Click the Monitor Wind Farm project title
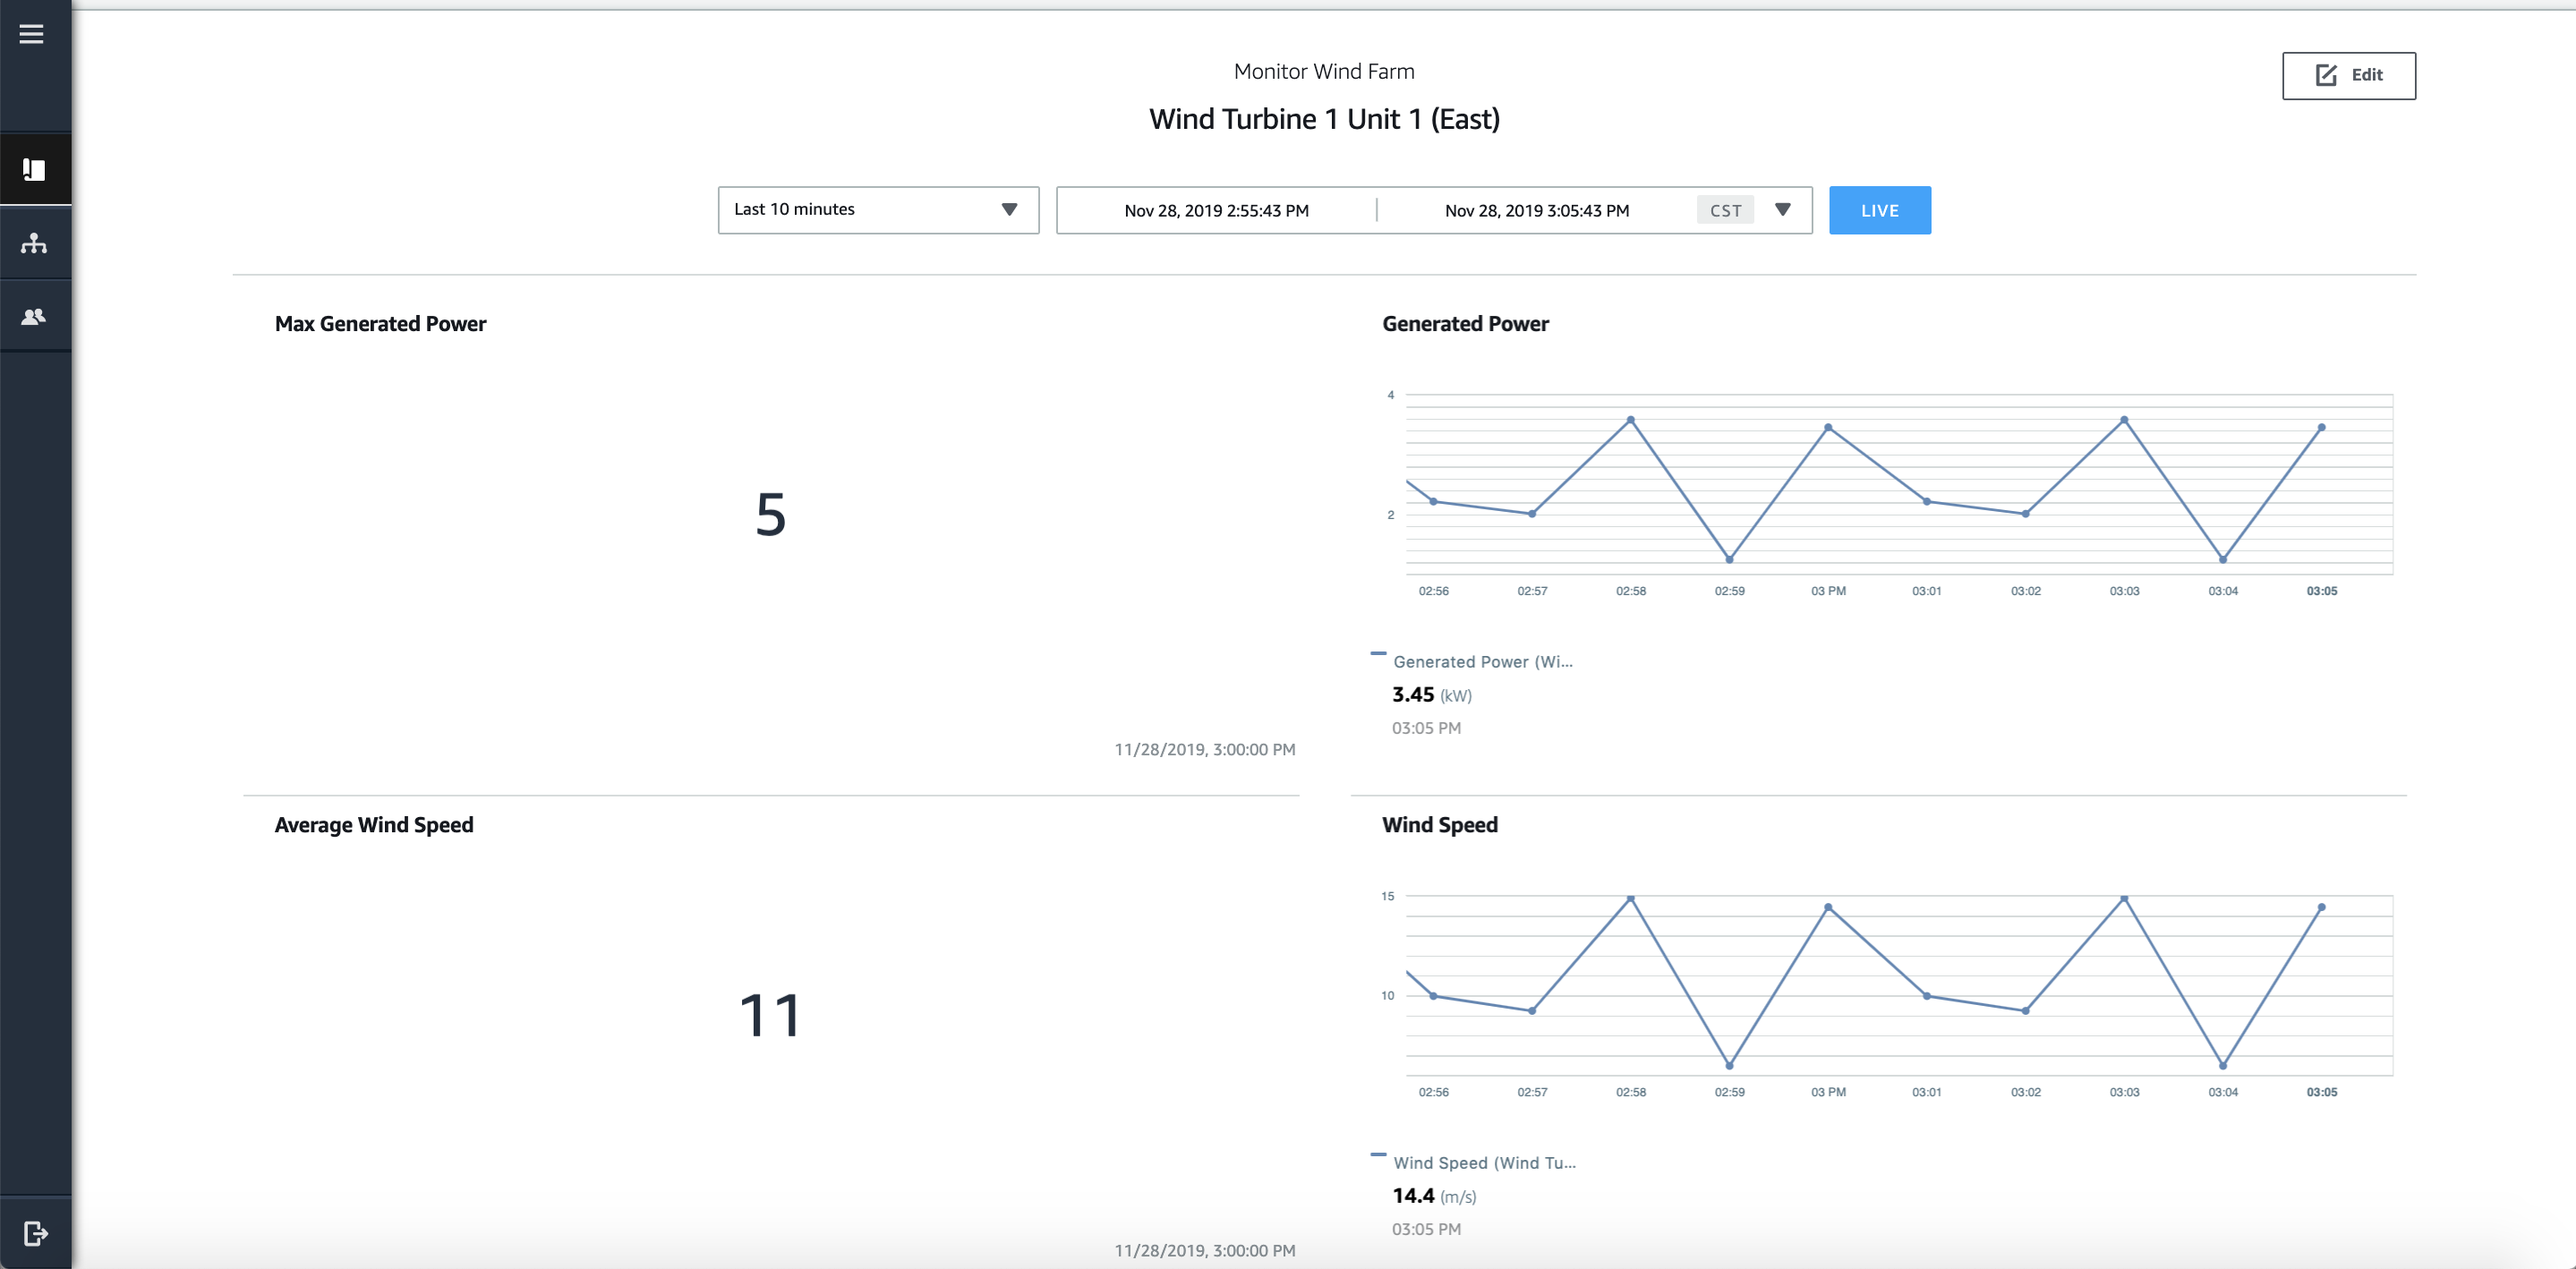Image resolution: width=2576 pixels, height=1269 pixels. (x=1323, y=72)
